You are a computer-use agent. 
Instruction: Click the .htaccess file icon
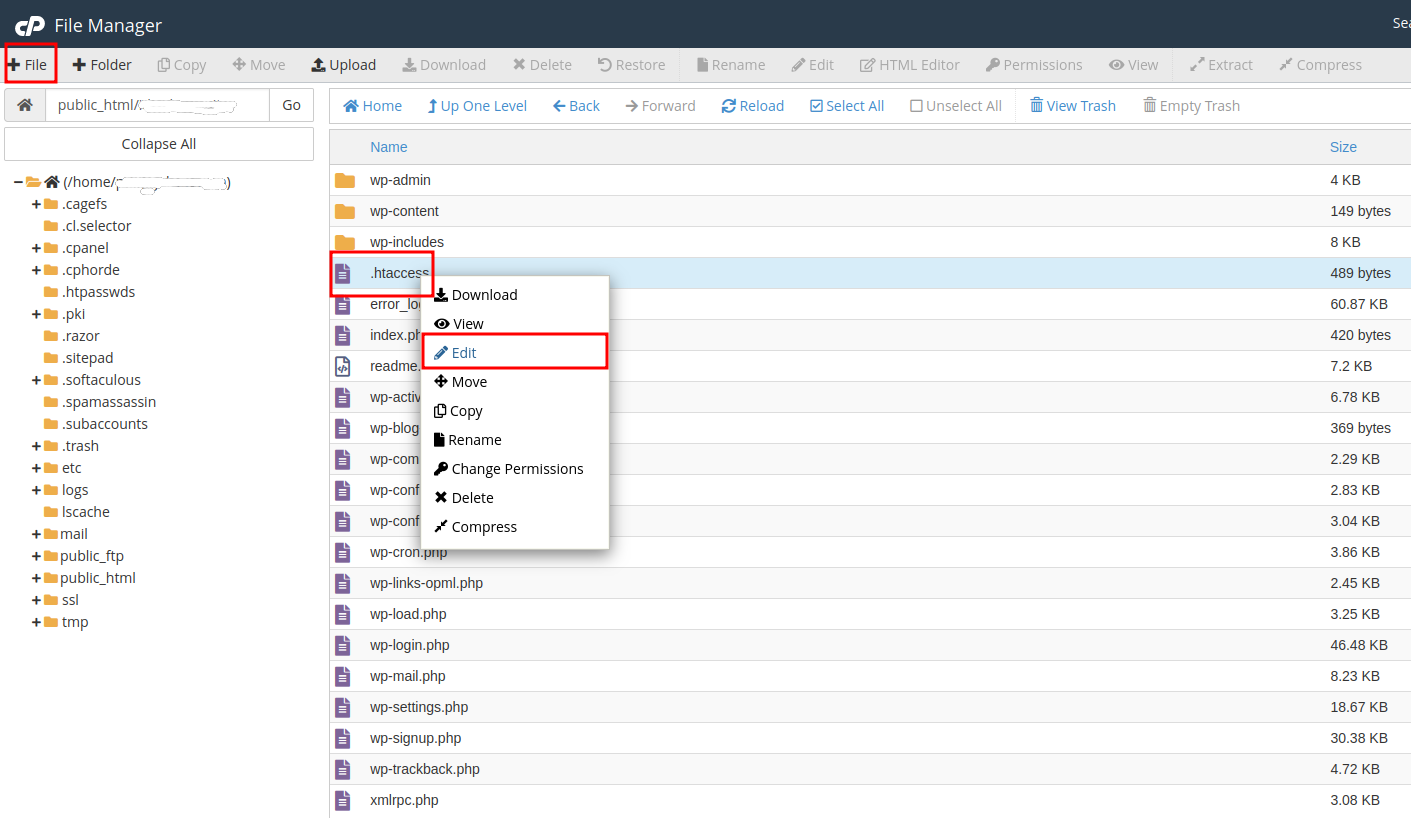coord(343,273)
